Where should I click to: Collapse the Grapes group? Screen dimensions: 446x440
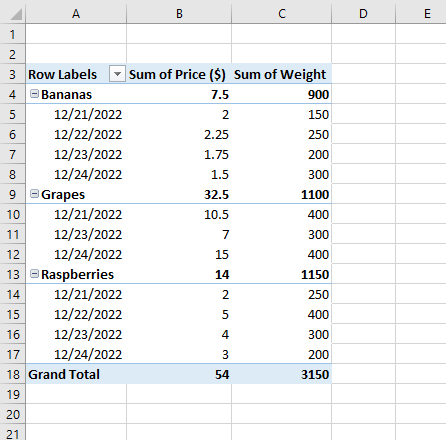click(x=34, y=194)
